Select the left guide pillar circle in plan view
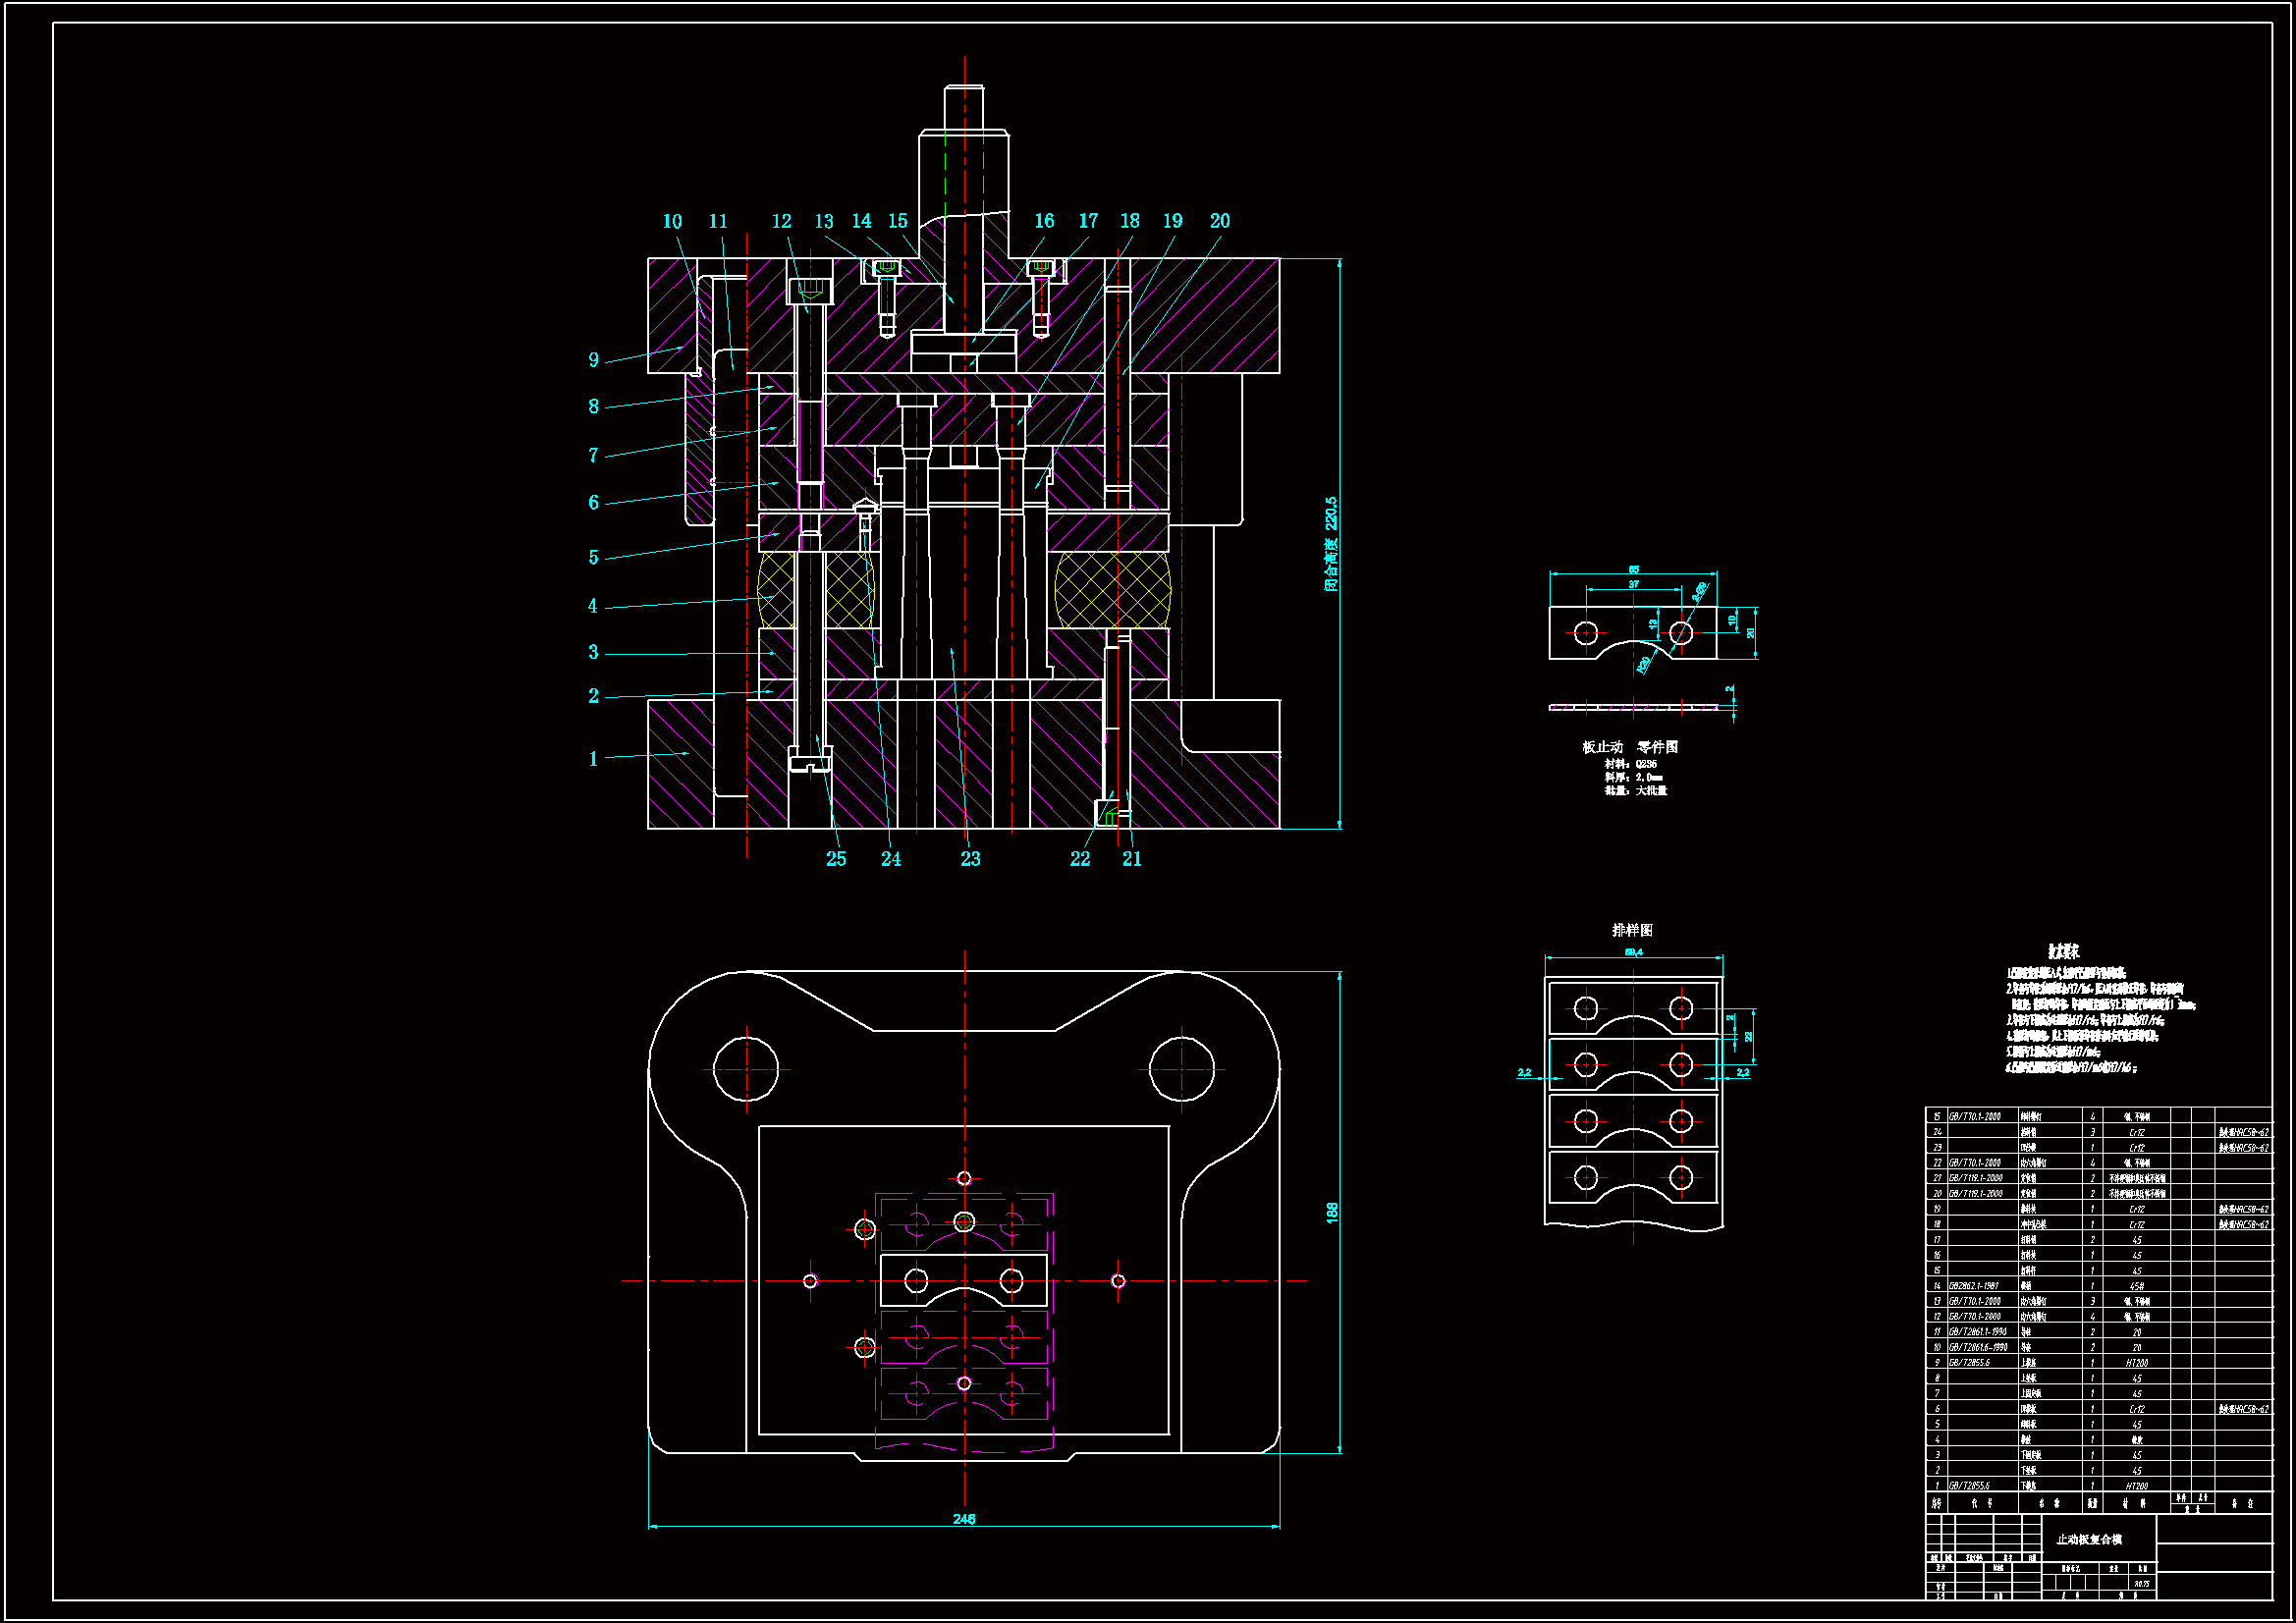The width and height of the screenshot is (2296, 1623). [746, 1069]
